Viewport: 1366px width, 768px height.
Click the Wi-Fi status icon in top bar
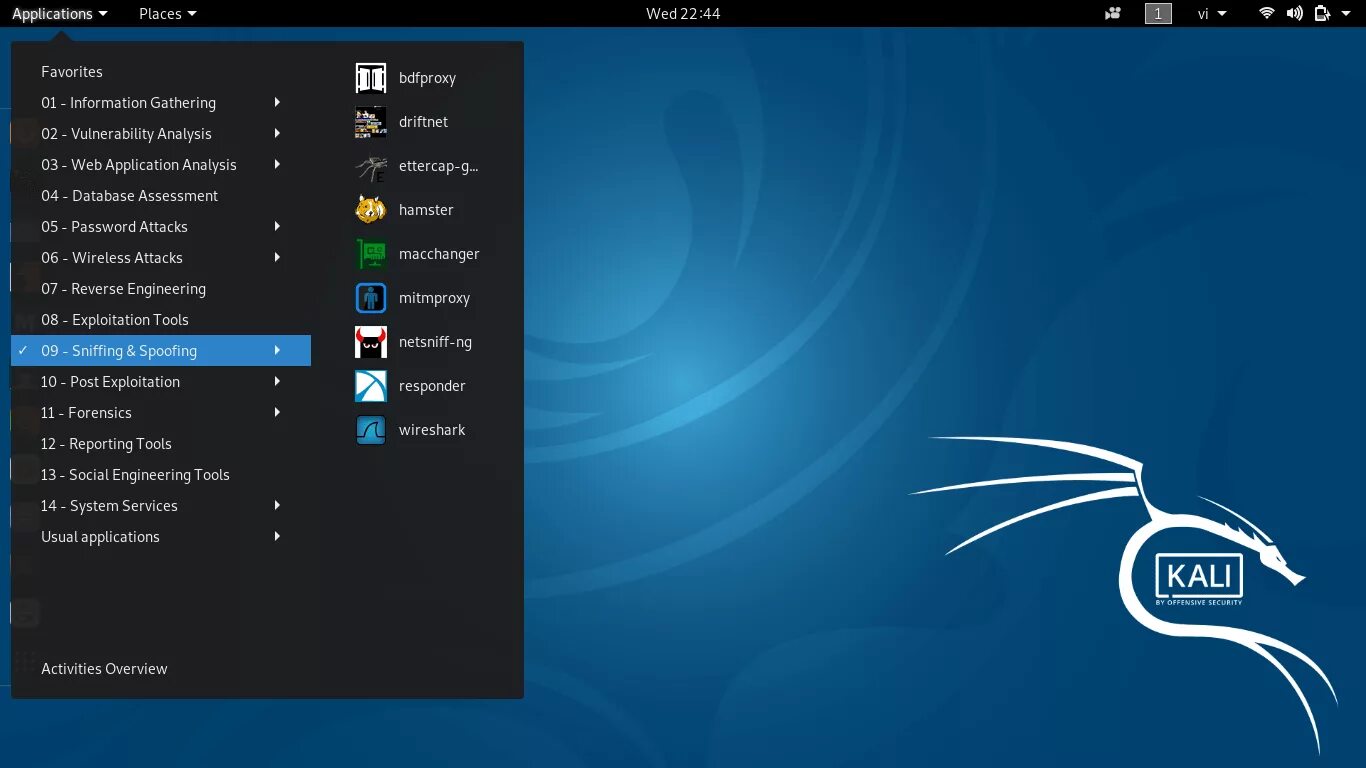tap(1267, 13)
